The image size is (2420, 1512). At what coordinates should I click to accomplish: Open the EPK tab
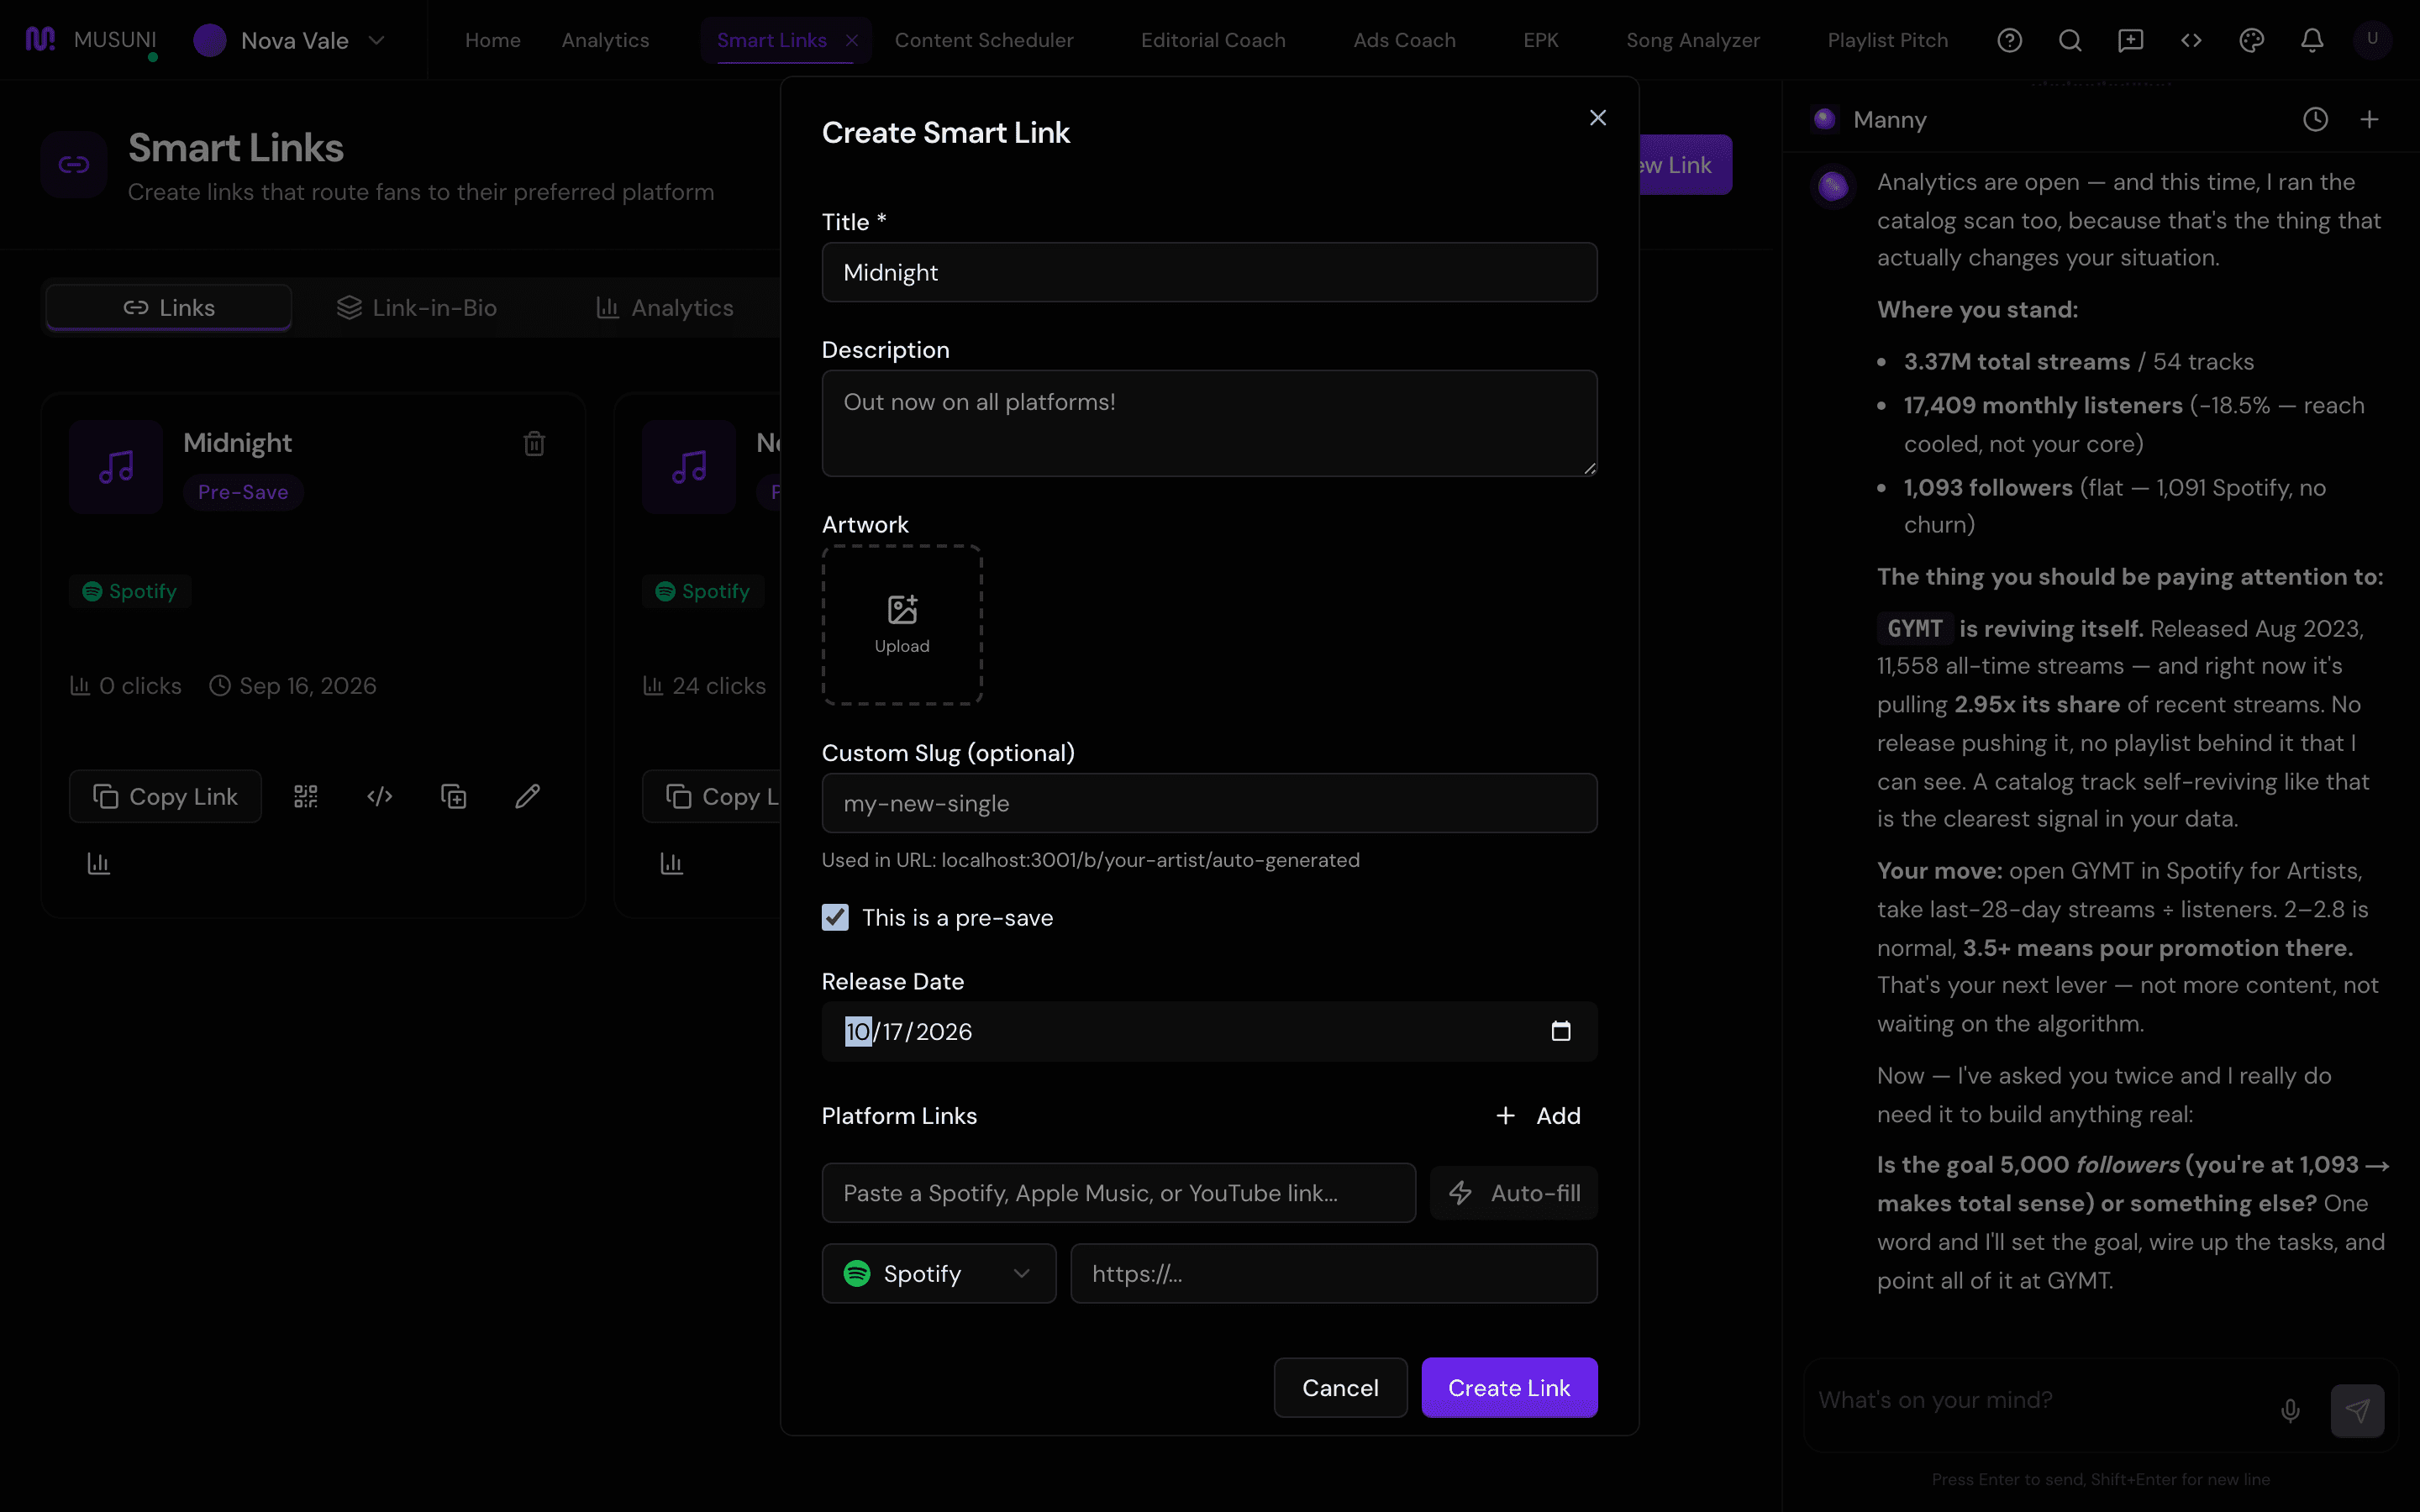(1541, 40)
